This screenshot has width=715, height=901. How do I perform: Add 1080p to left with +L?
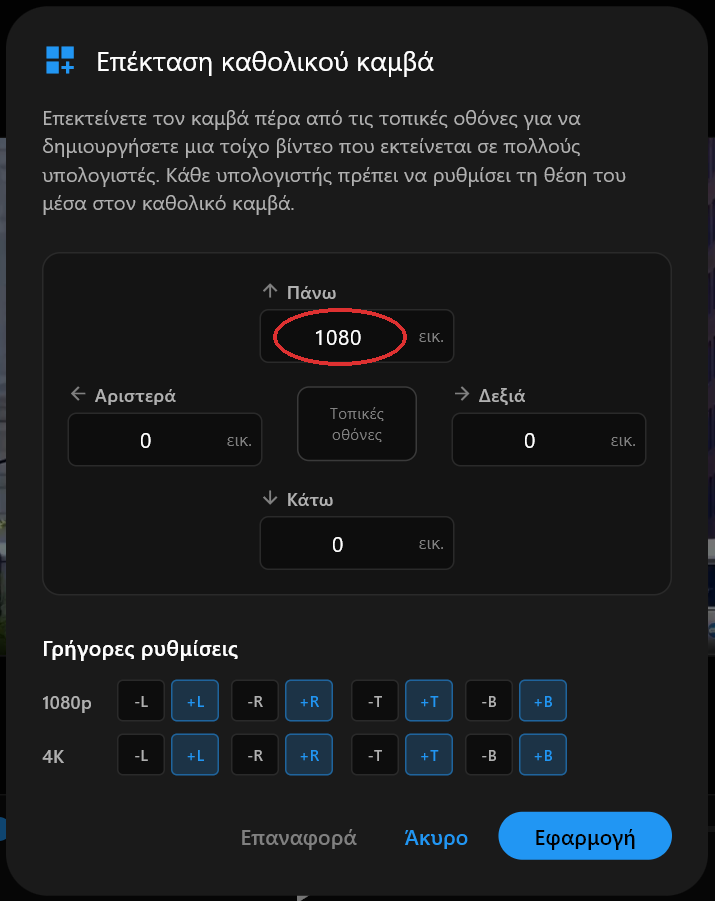tap(195, 701)
